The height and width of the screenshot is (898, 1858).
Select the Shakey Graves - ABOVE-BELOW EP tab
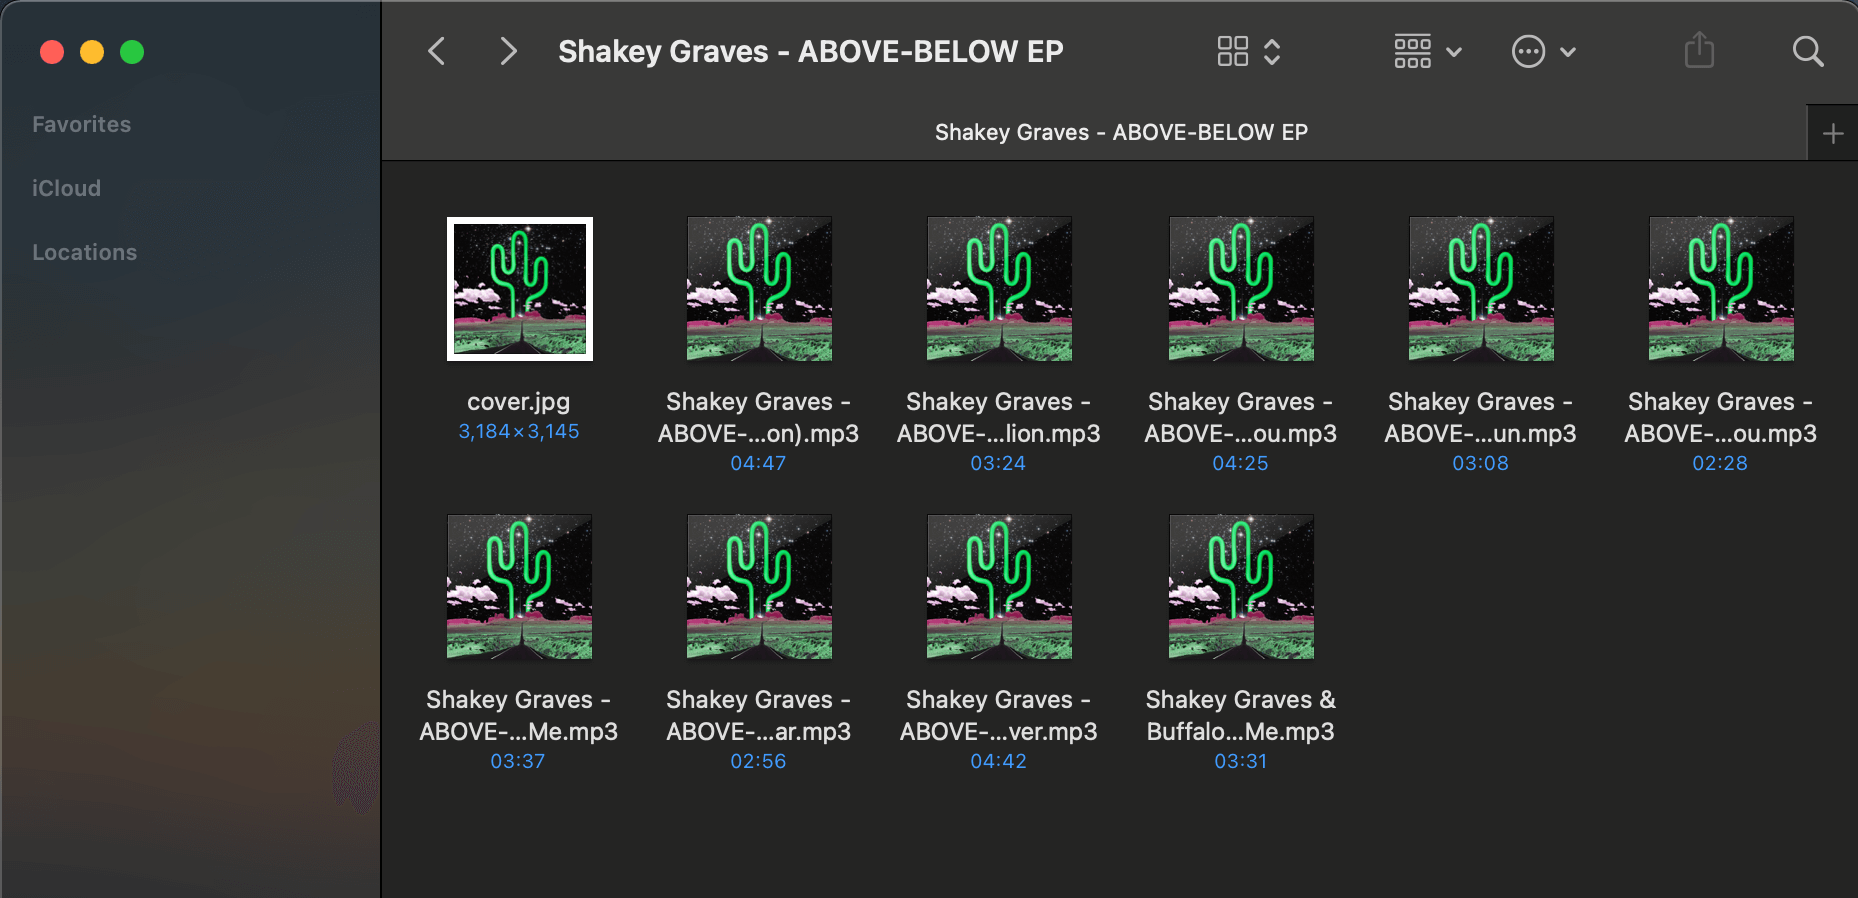1121,132
